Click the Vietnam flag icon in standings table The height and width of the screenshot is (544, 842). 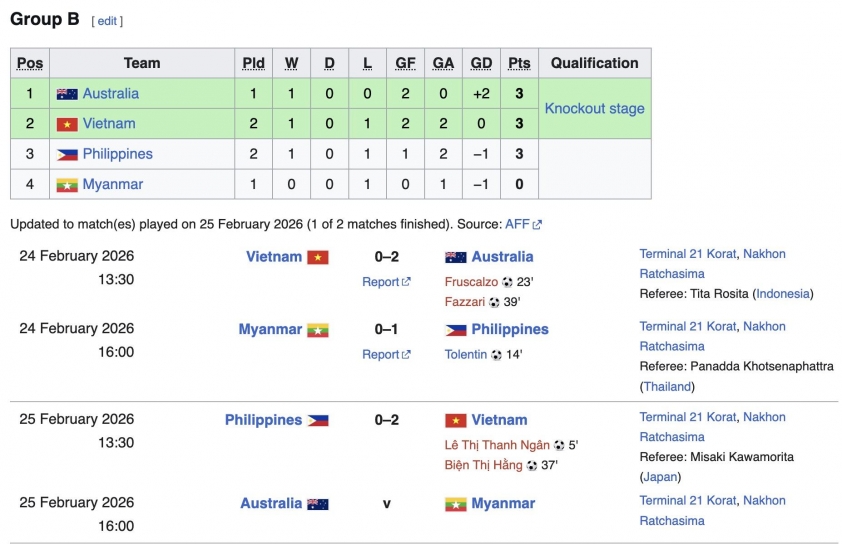tap(67, 124)
